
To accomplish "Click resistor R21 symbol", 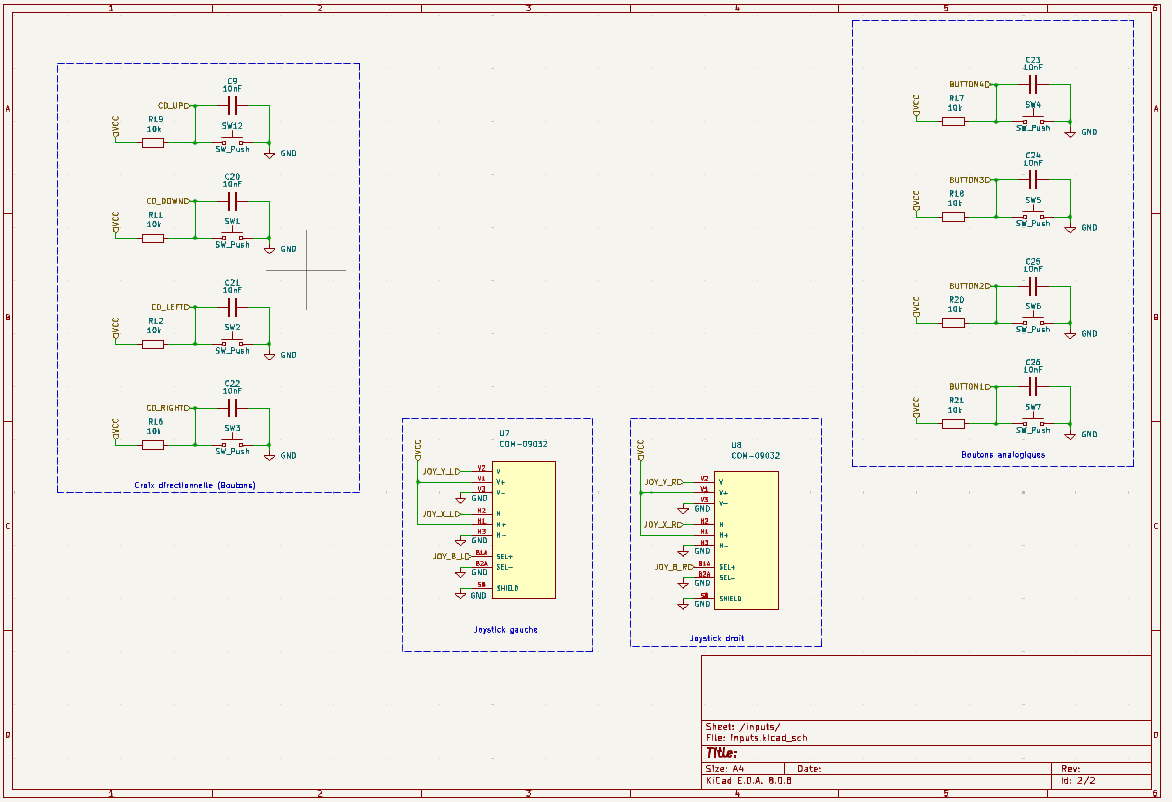I will [953, 424].
